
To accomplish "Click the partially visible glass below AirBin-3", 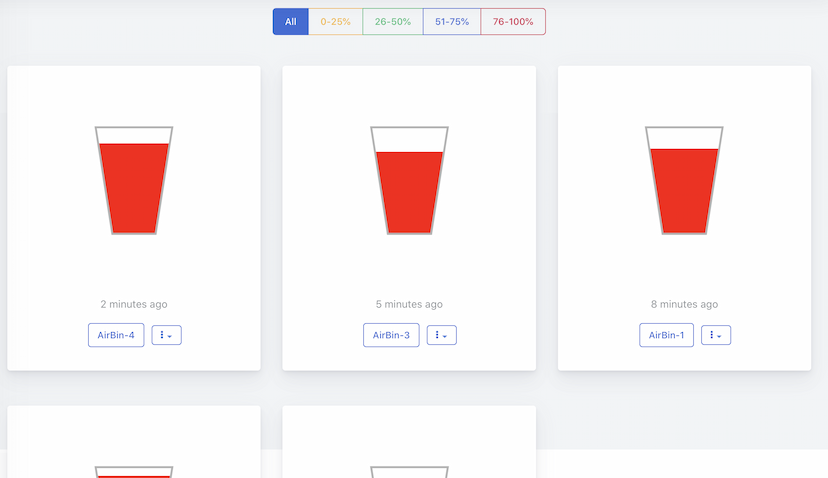I will point(409,471).
